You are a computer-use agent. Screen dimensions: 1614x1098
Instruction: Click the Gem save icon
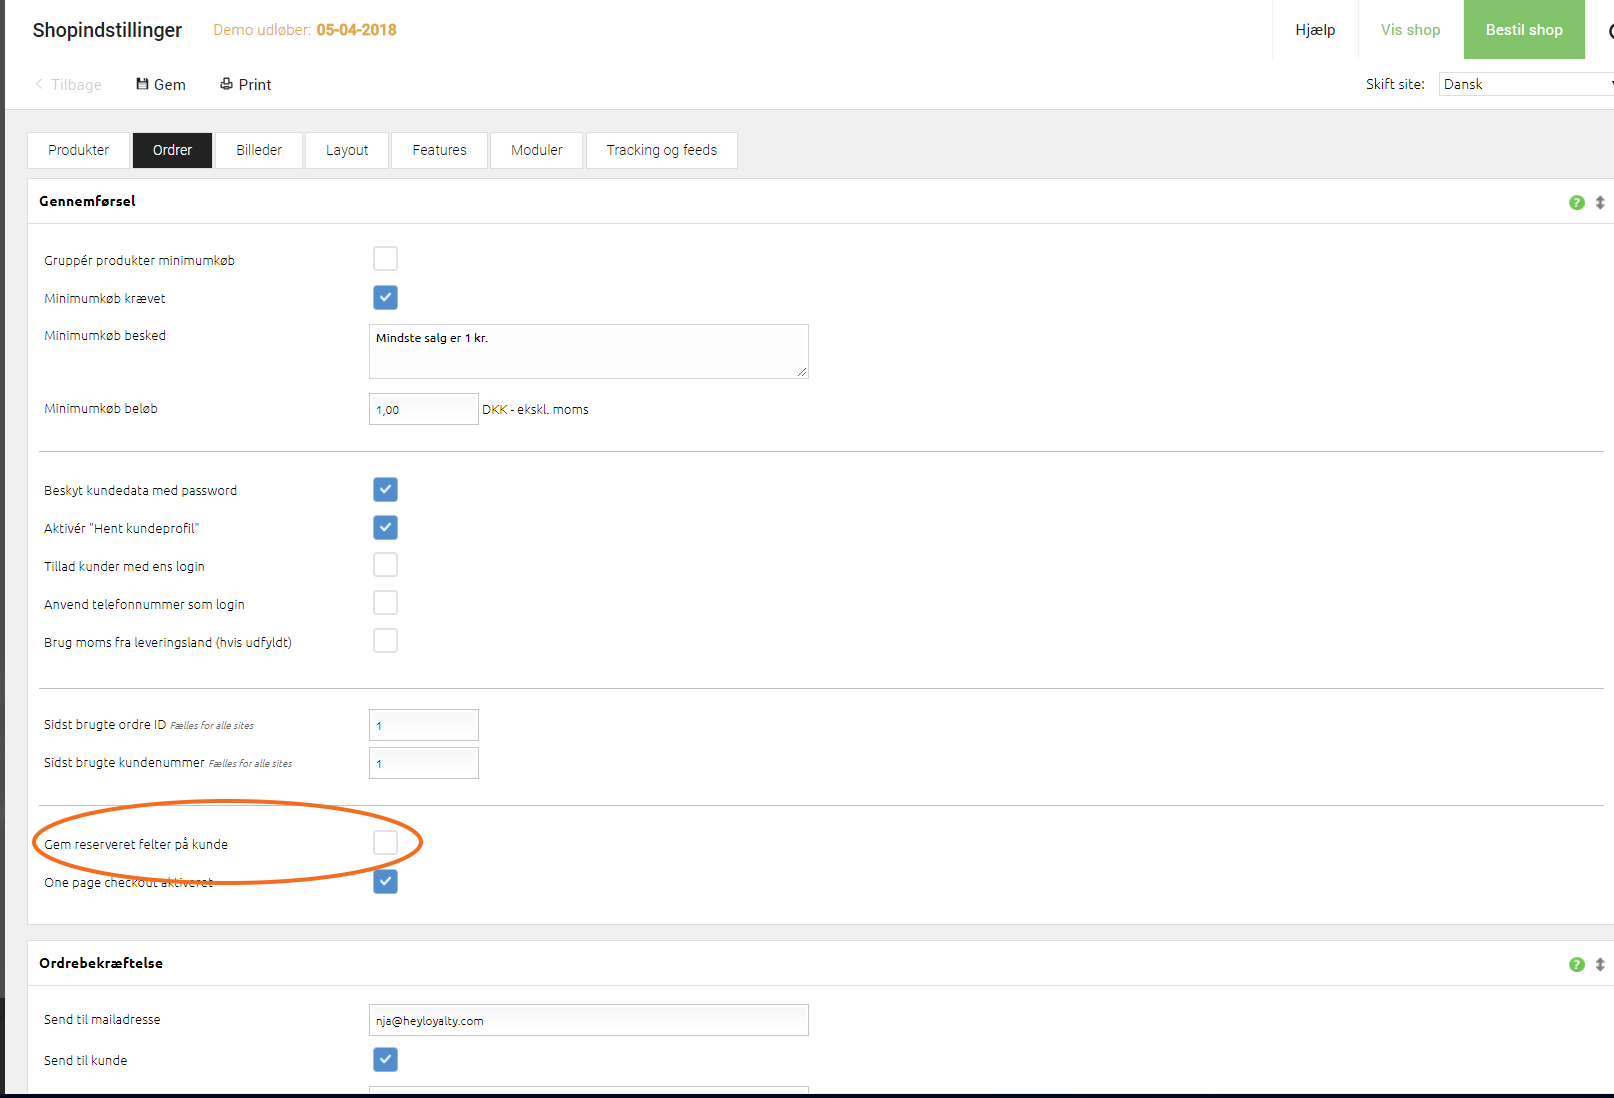tap(142, 84)
